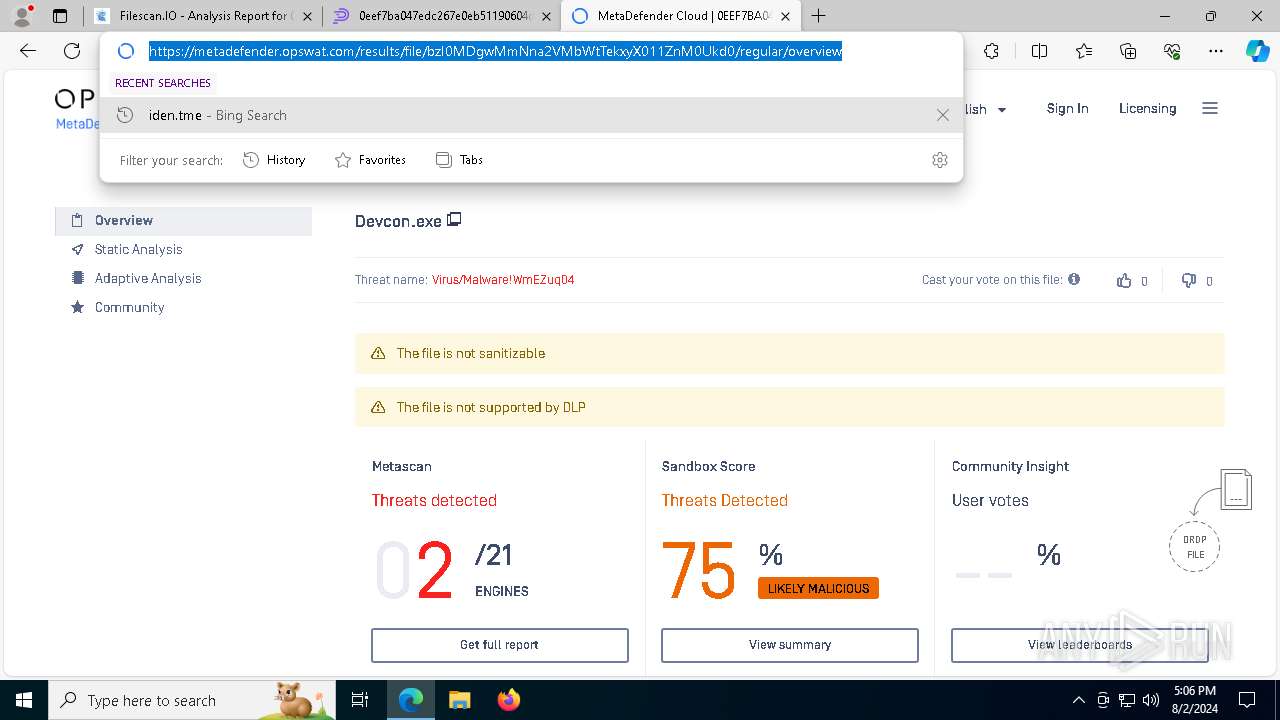Viewport: 1280px width, 720px height.
Task: Give the file a thumbs up
Action: click(x=1124, y=281)
